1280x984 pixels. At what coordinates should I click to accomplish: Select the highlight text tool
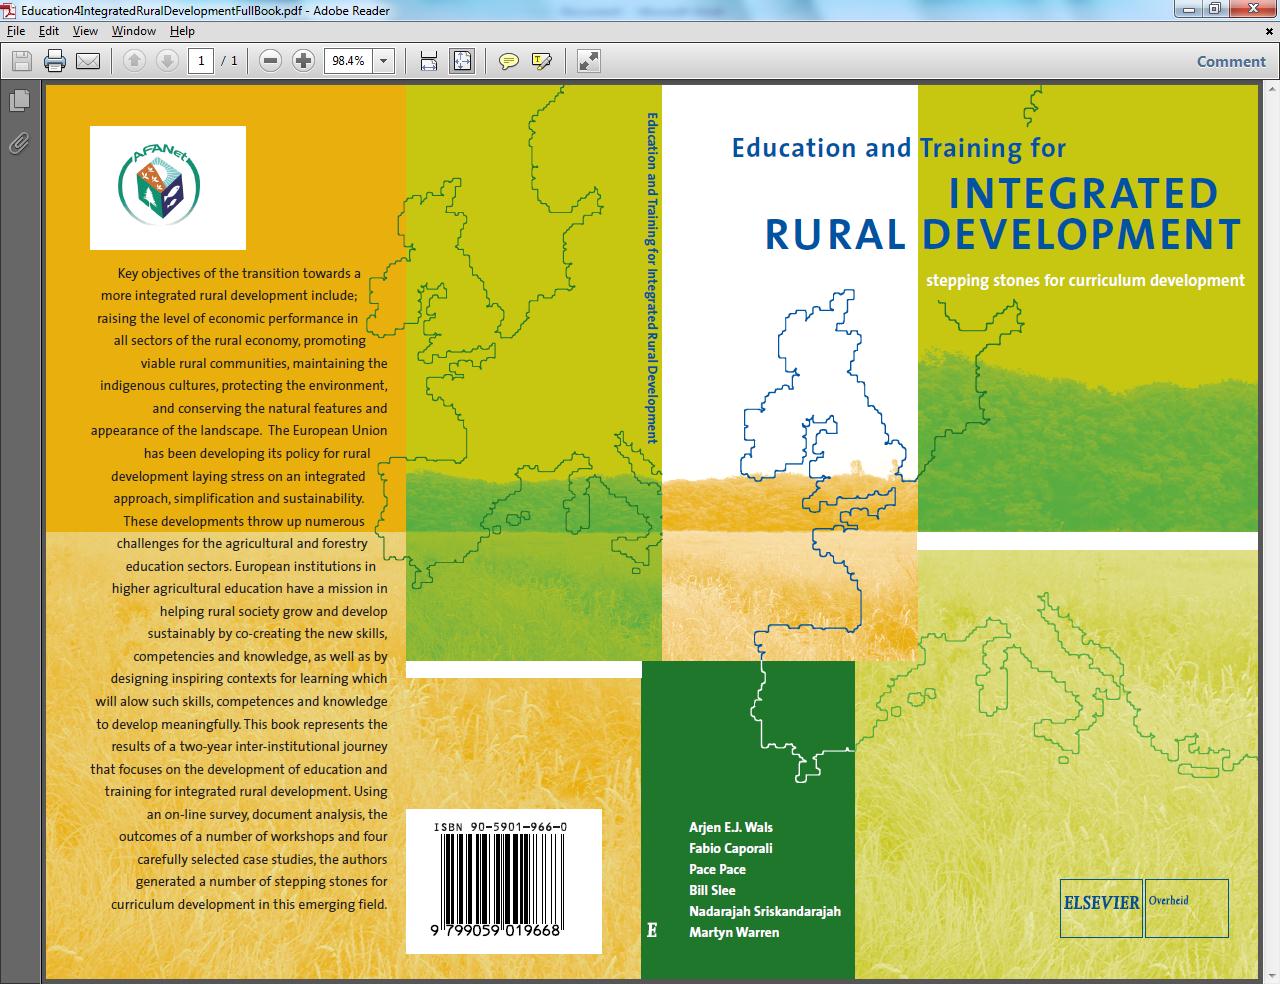pos(542,61)
